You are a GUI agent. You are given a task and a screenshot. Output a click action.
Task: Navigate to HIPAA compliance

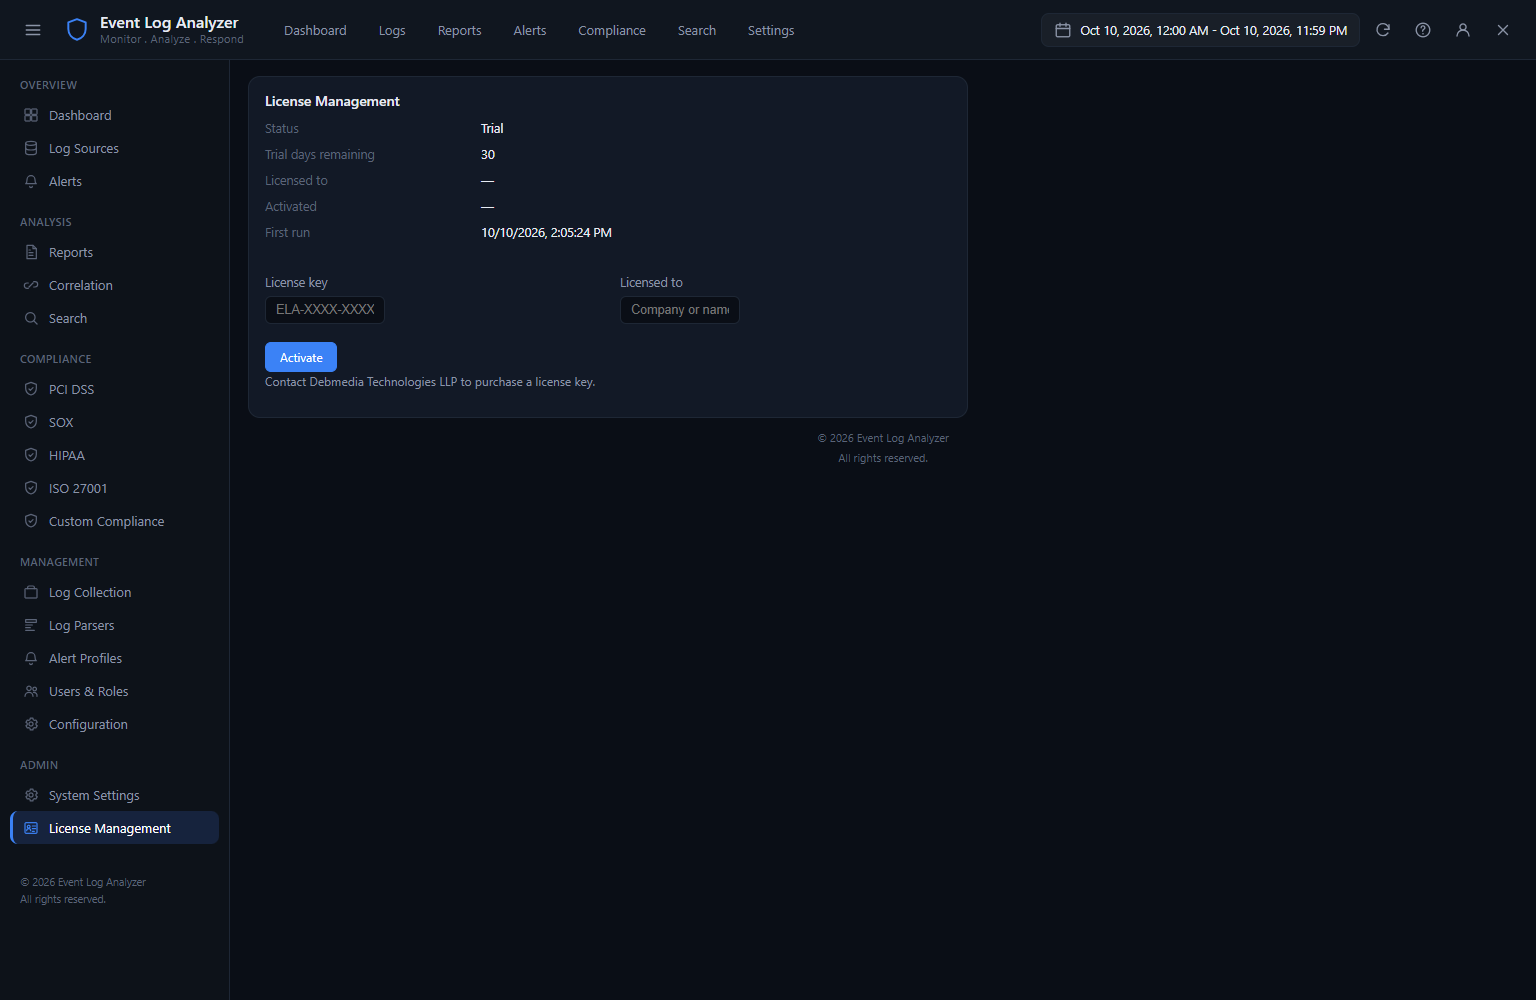115,455
